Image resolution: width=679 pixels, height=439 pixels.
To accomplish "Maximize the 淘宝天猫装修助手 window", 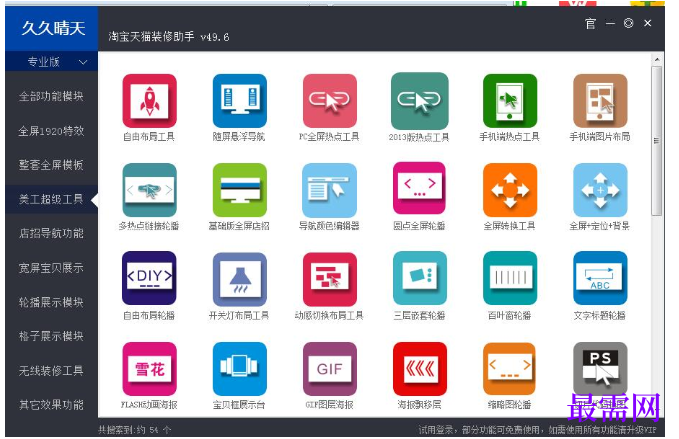I will (629, 23).
